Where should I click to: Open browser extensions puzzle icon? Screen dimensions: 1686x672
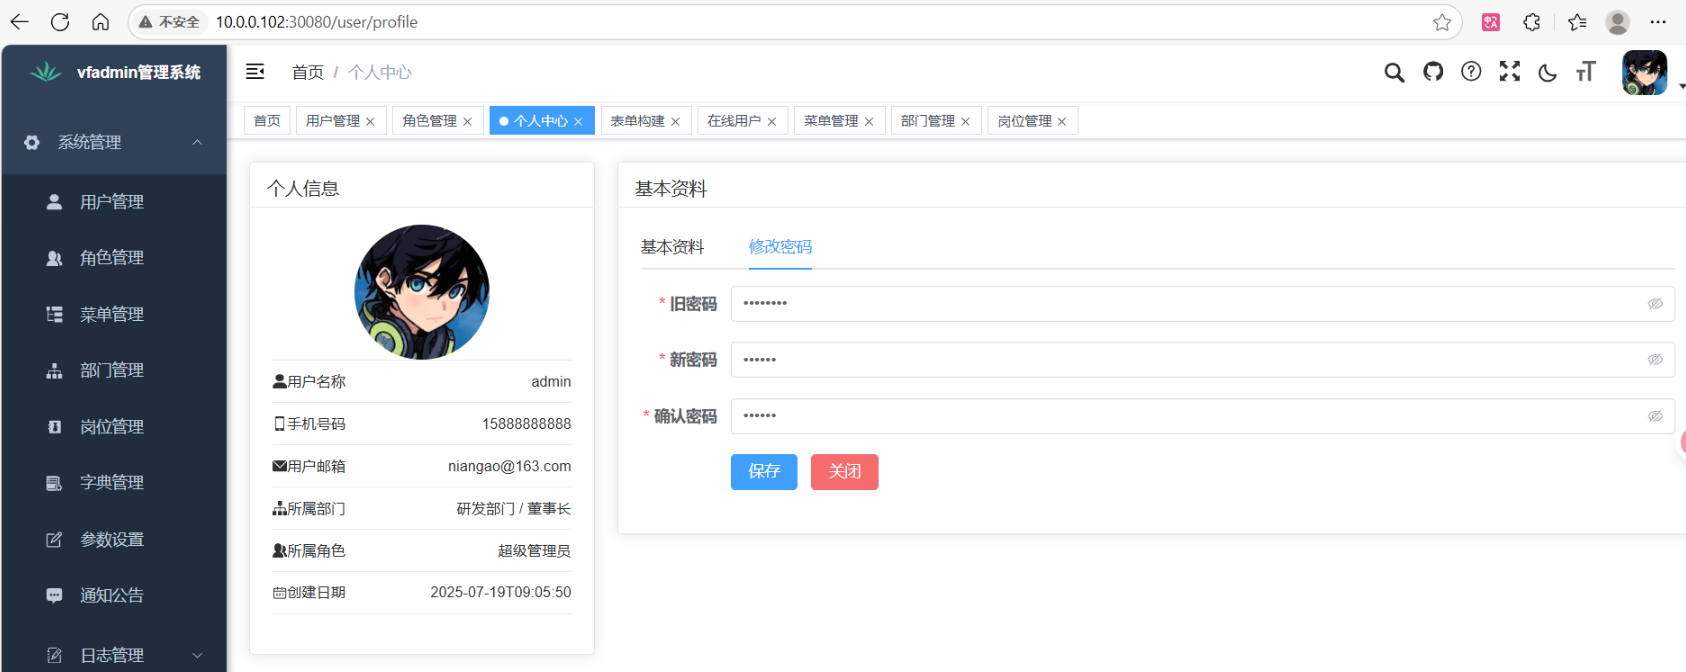(x=1531, y=22)
